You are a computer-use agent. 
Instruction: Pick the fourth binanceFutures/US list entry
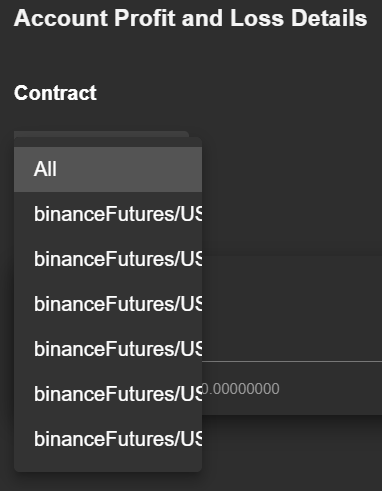(x=108, y=349)
